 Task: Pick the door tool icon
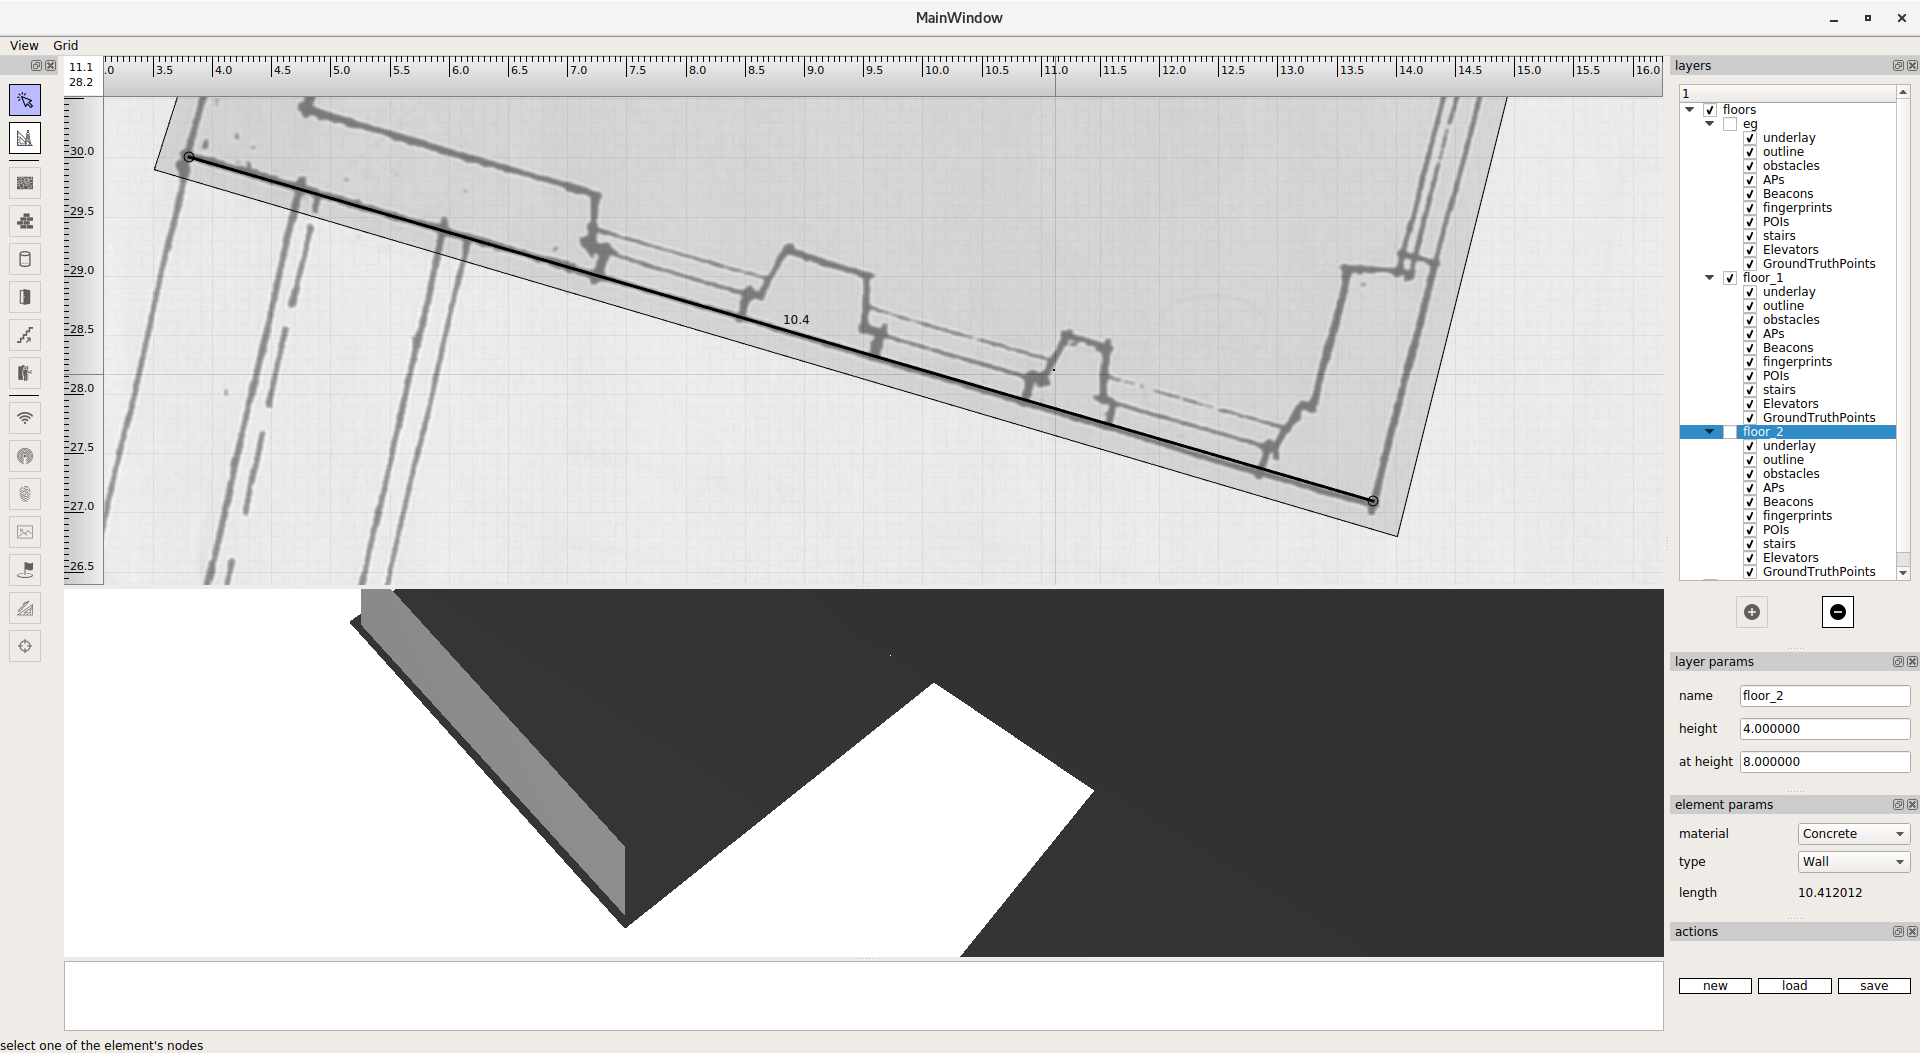click(x=25, y=297)
